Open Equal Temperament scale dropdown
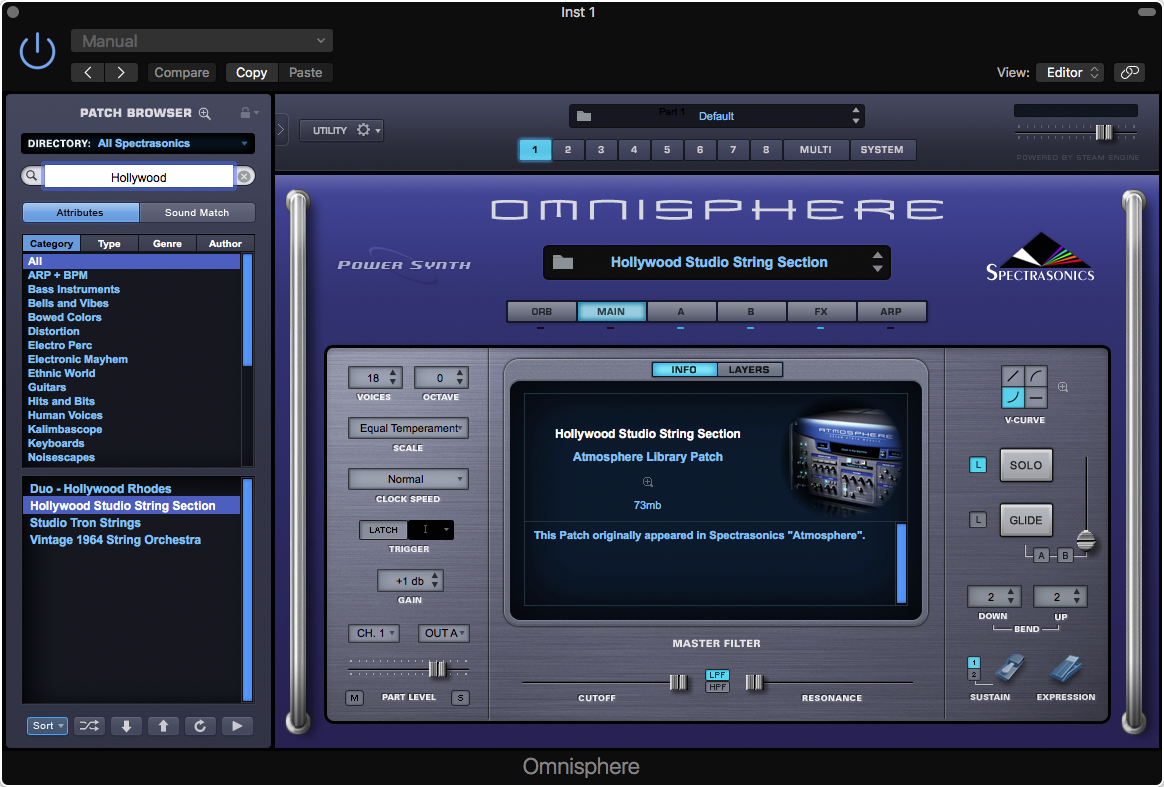This screenshot has height=787, width=1164. point(408,428)
